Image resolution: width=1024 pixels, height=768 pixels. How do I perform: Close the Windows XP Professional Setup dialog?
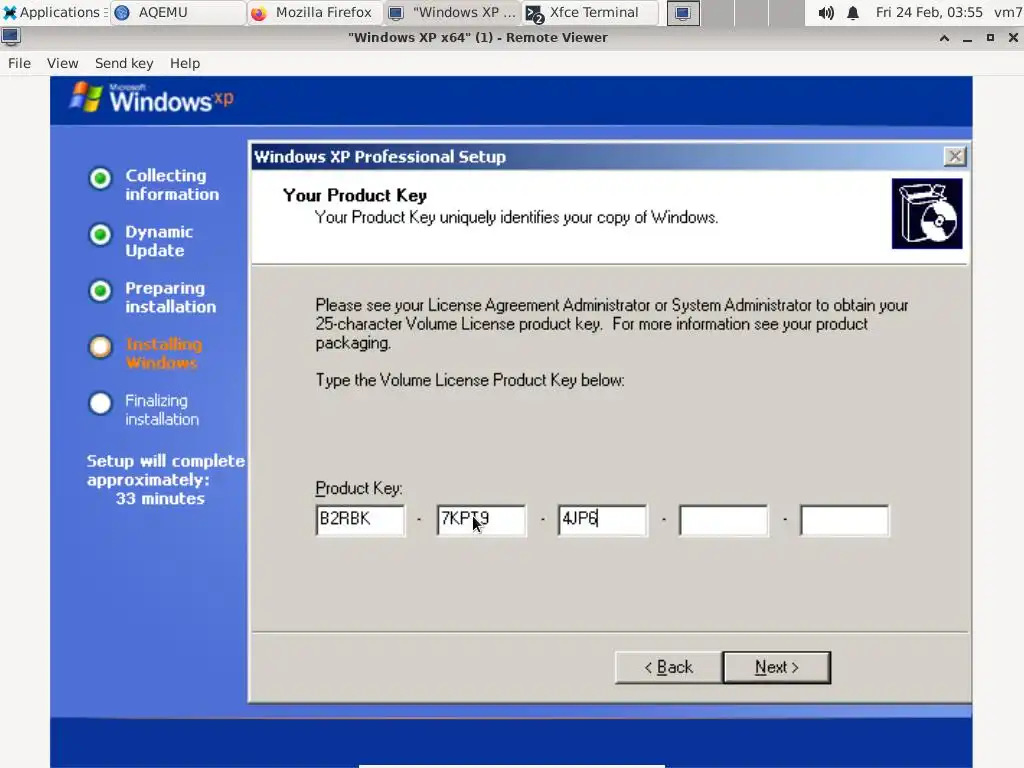coord(955,156)
